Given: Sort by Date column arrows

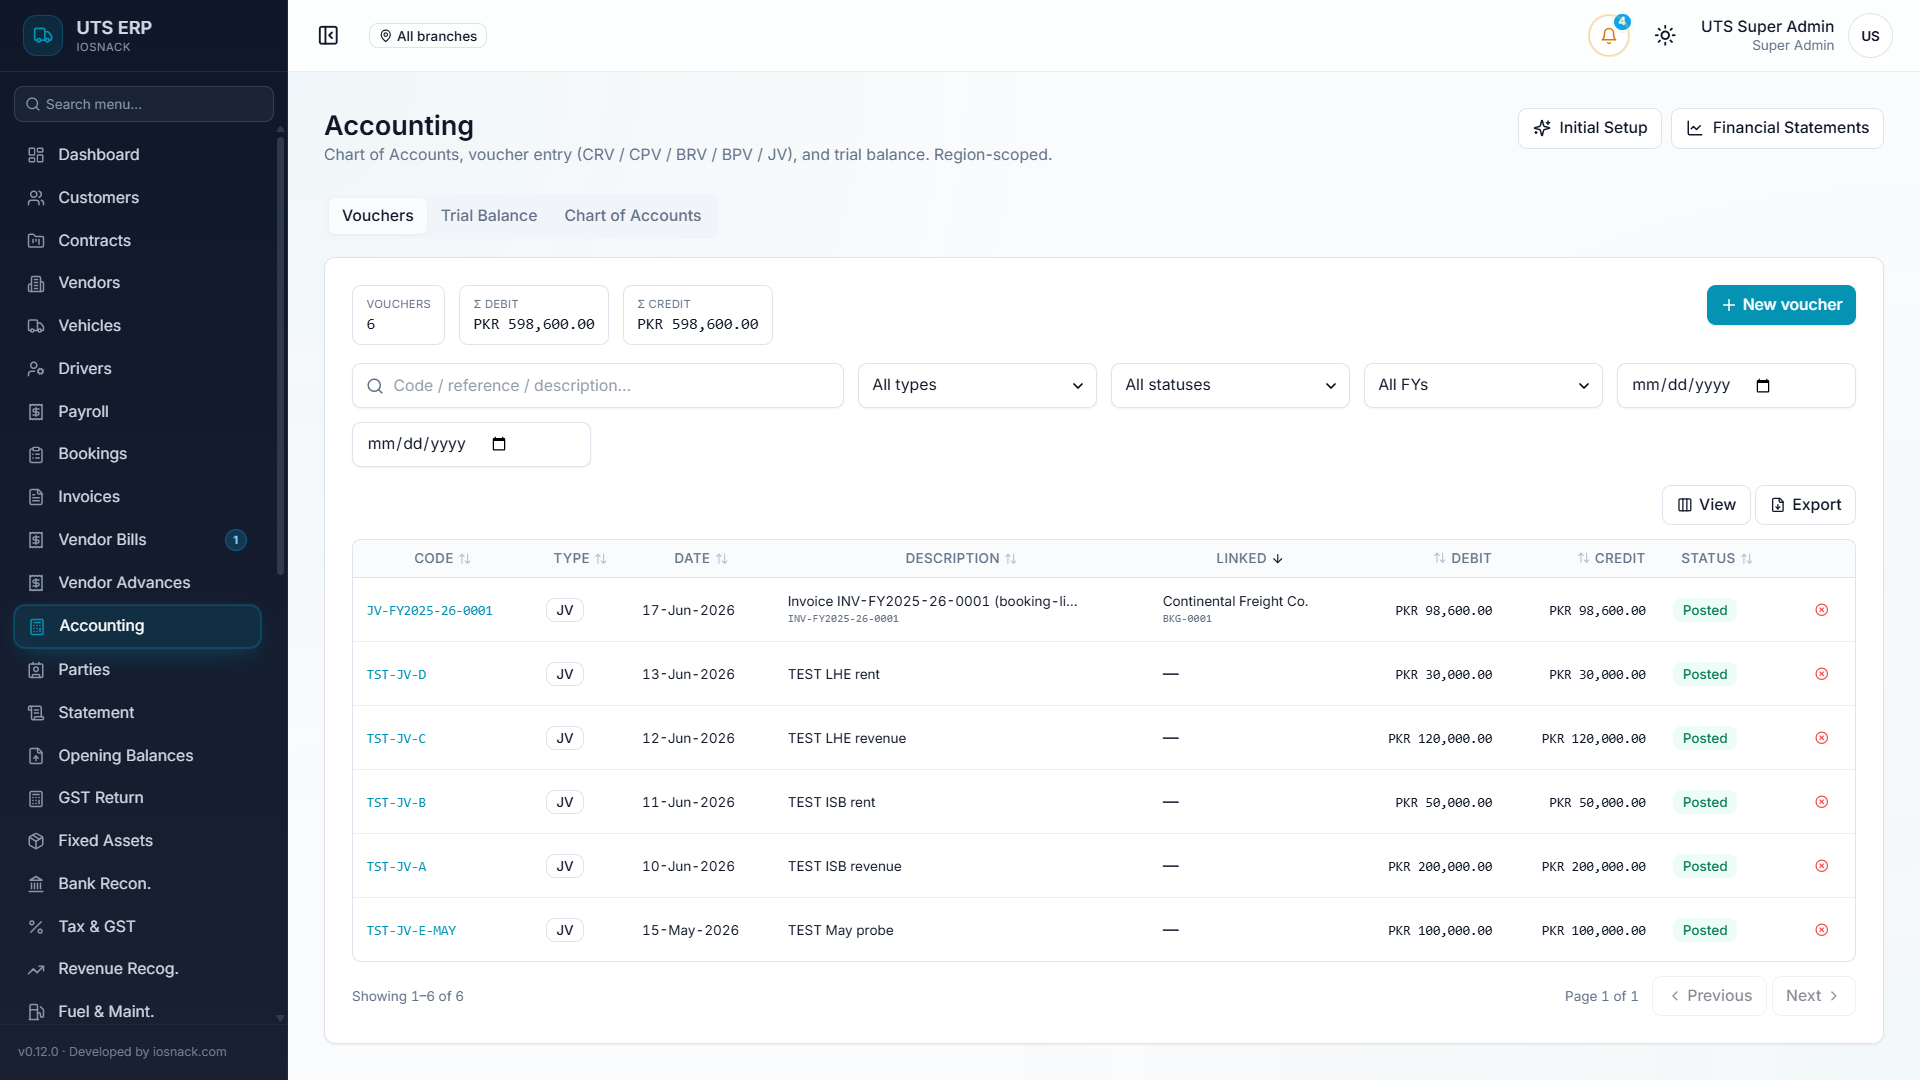Looking at the screenshot, I should (722, 559).
